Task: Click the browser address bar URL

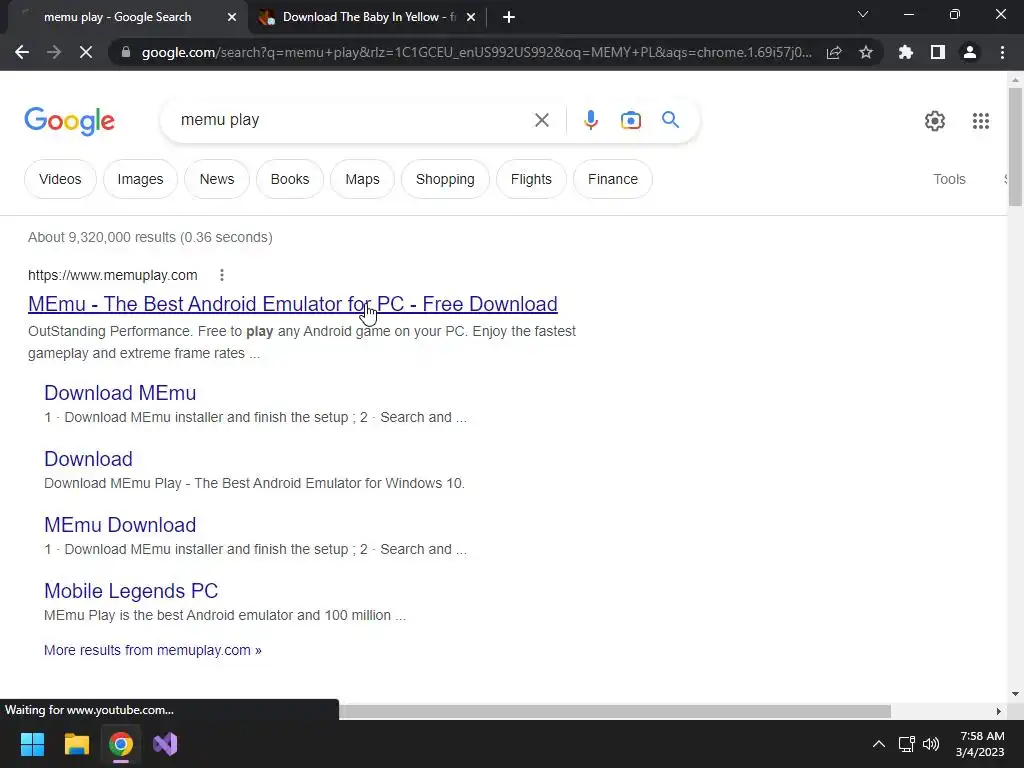Action: coord(477,52)
